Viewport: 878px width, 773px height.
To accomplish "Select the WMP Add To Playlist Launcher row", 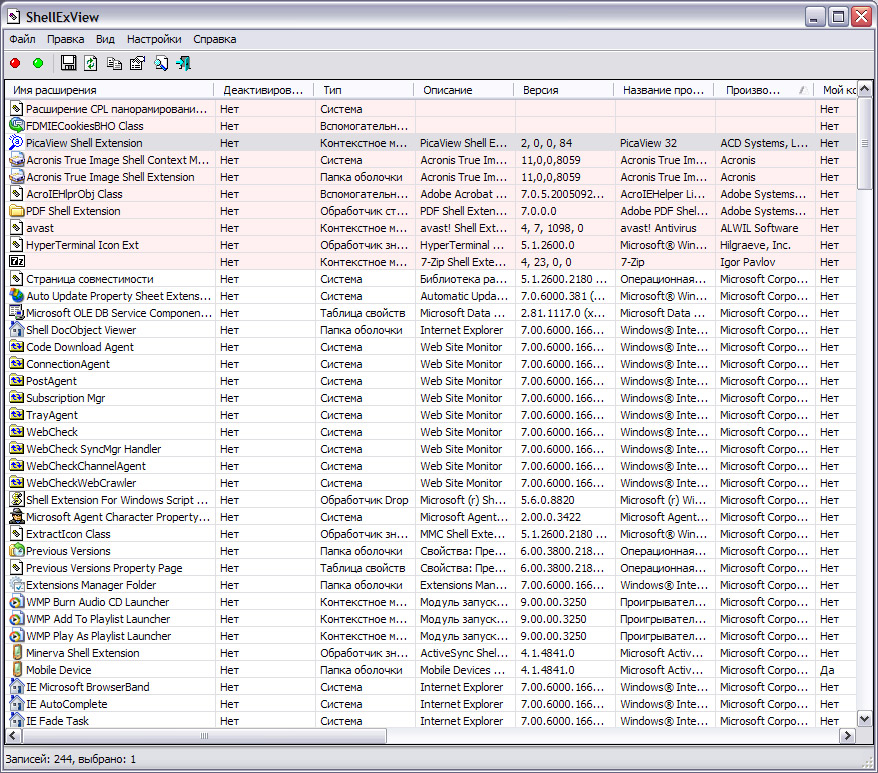I will coord(430,618).
